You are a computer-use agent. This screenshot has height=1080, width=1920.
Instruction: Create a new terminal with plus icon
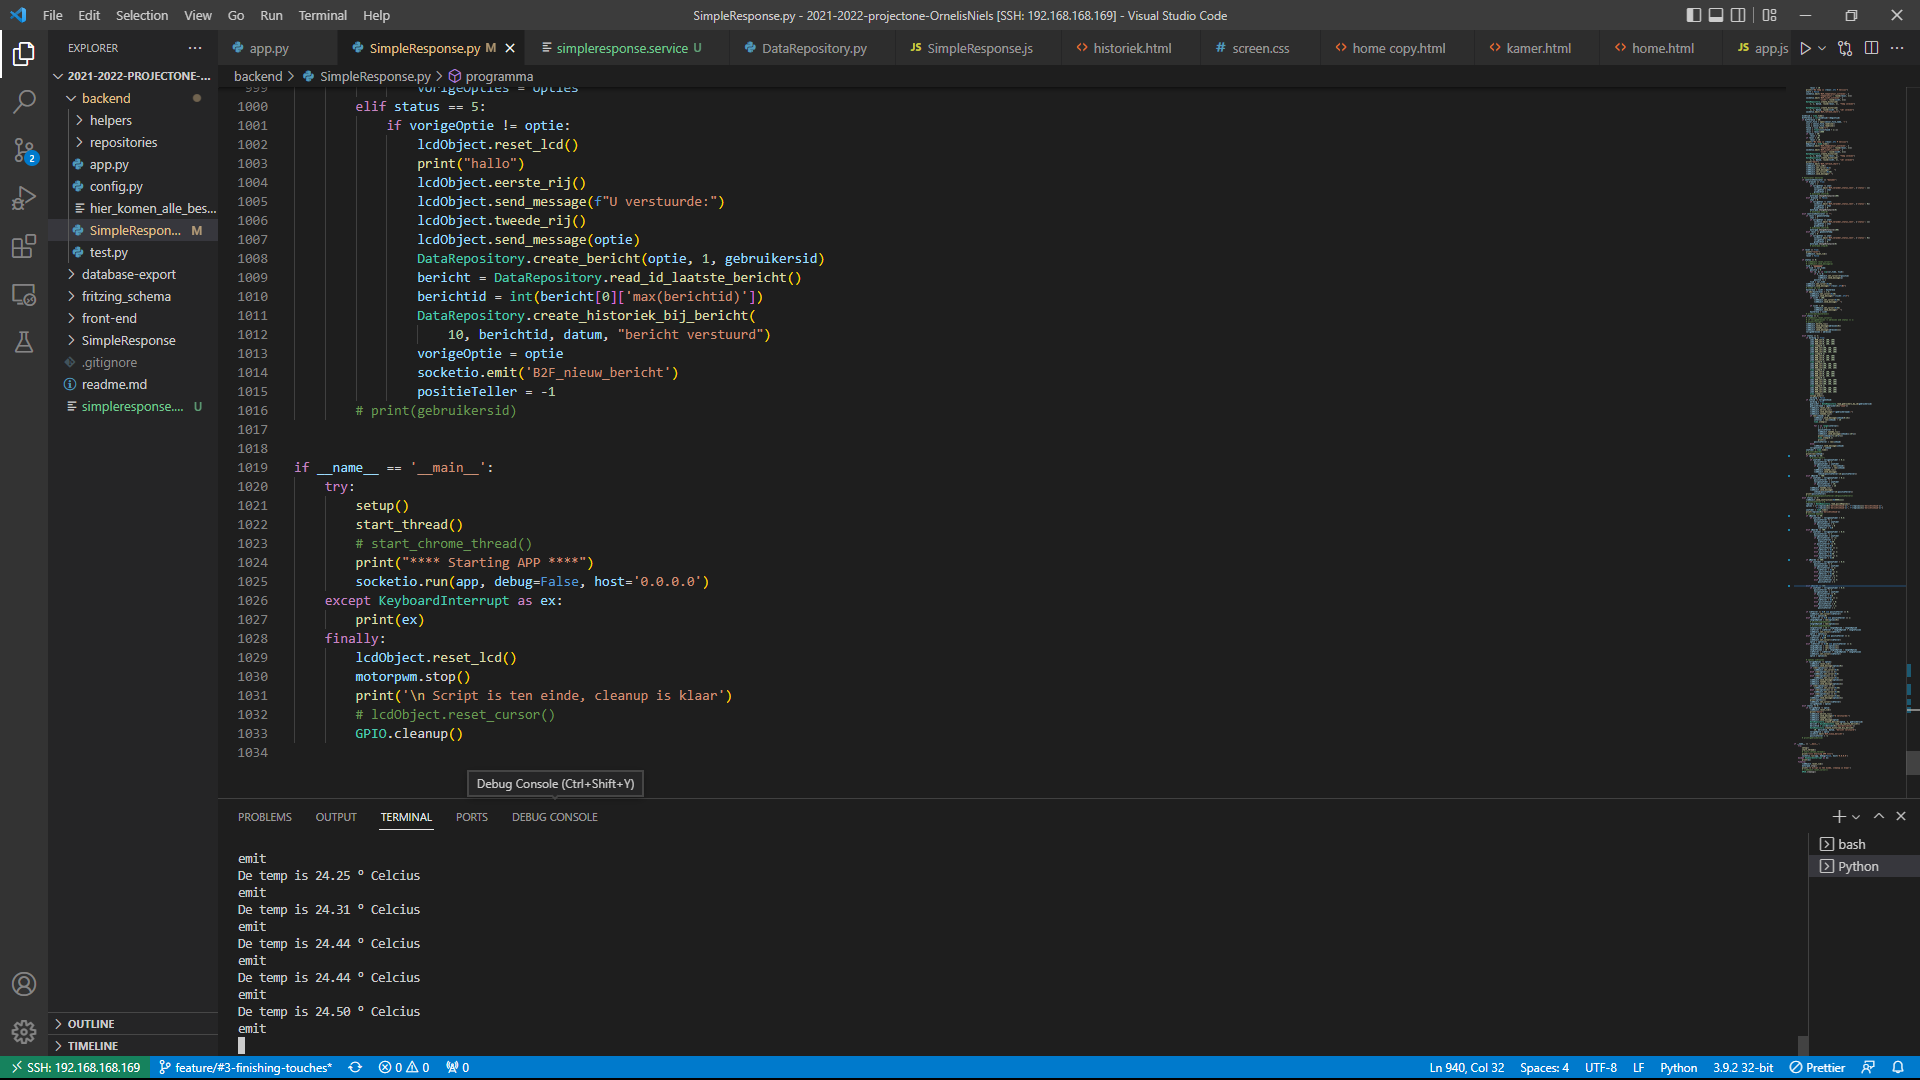[x=1838, y=817]
